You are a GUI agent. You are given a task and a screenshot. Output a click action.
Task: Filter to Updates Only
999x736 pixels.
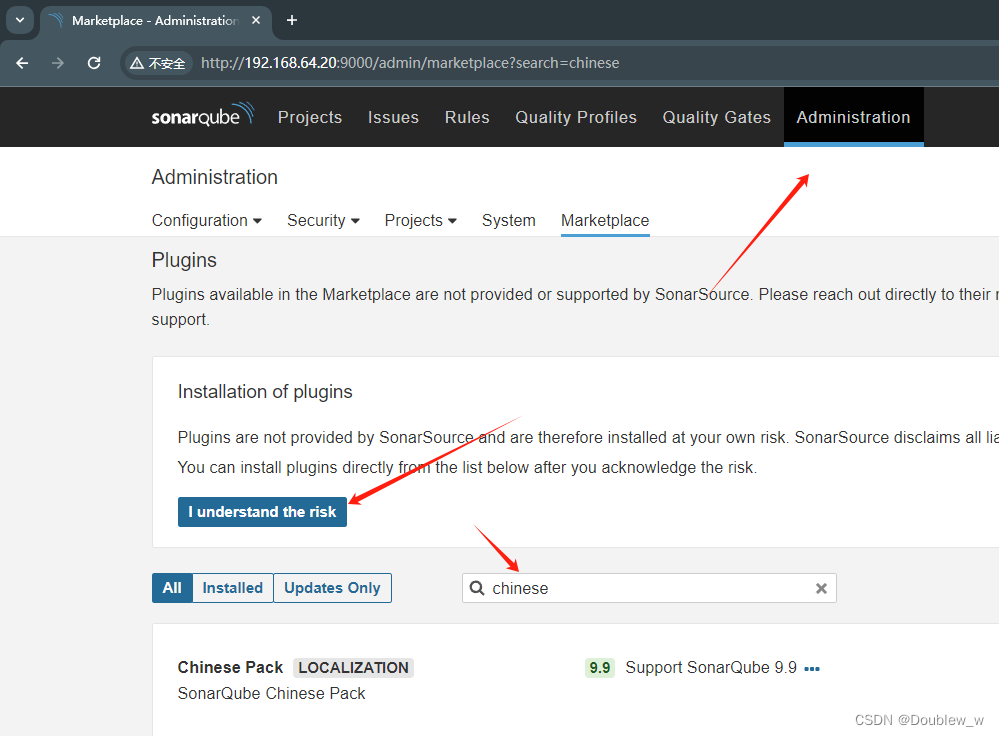(332, 588)
